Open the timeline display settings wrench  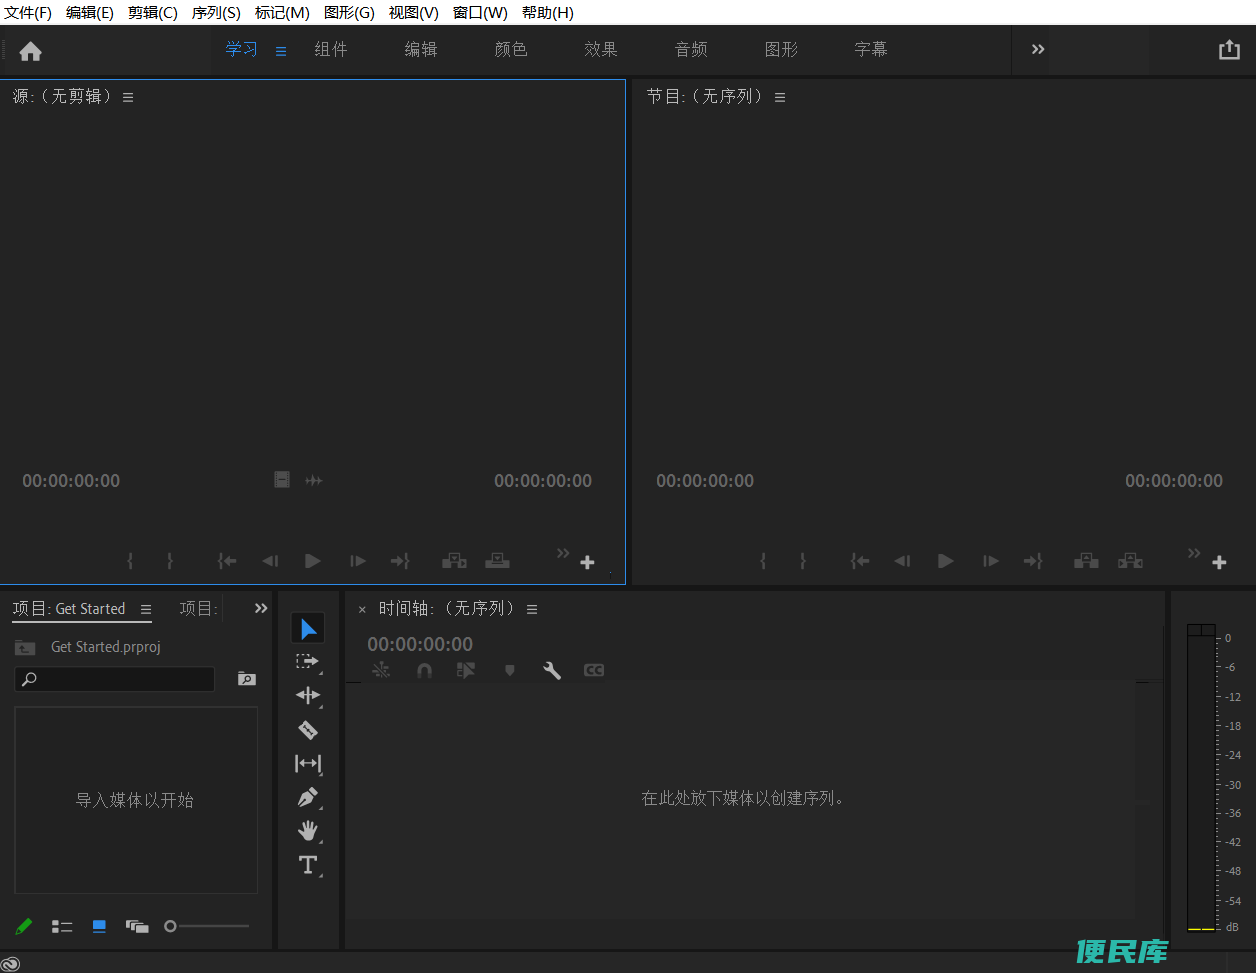552,670
